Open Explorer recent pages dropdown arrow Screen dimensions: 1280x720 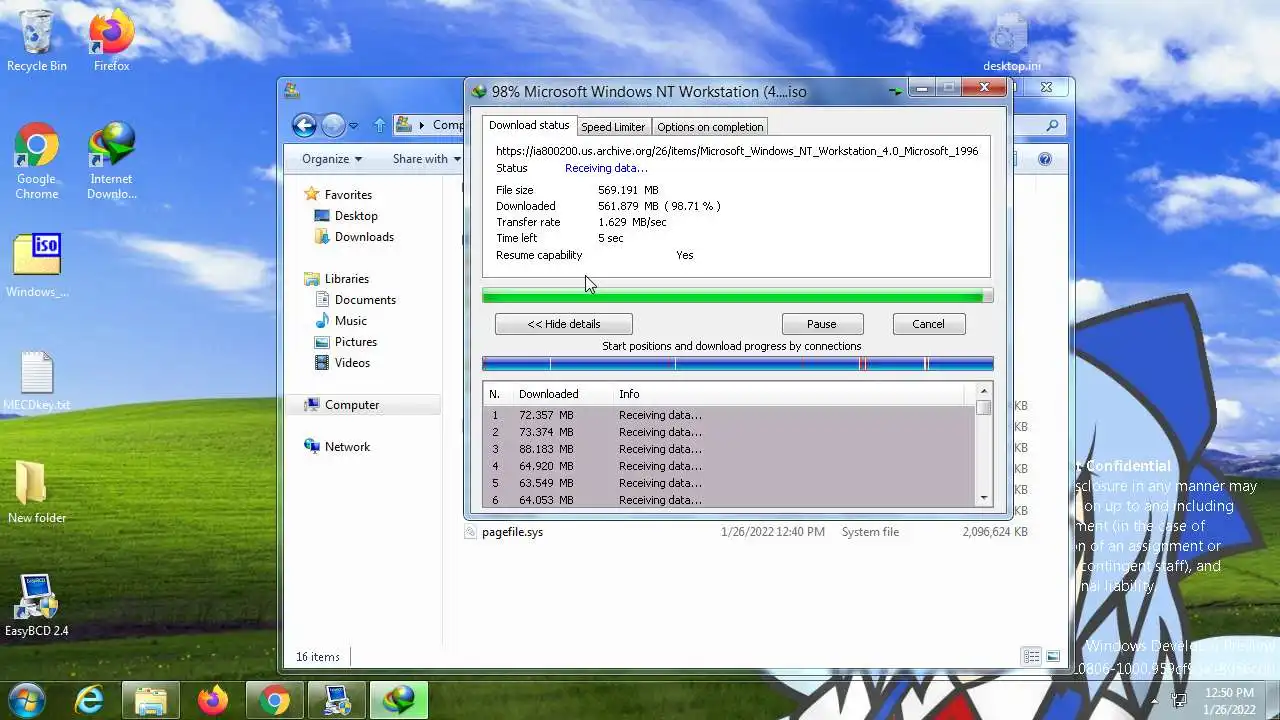353,126
